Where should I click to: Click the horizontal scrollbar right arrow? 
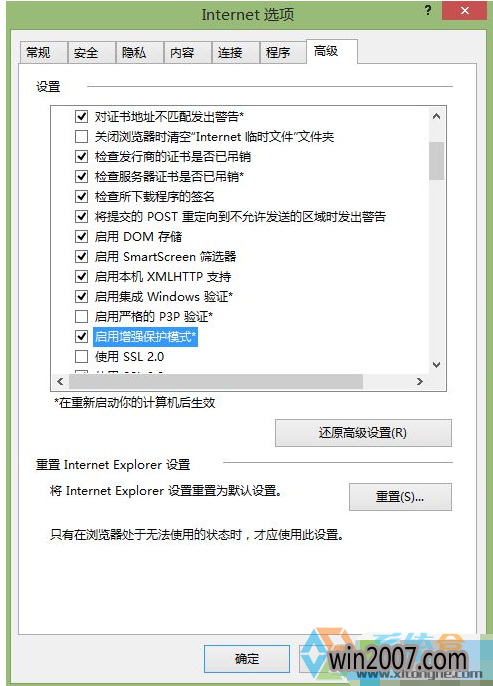420,382
